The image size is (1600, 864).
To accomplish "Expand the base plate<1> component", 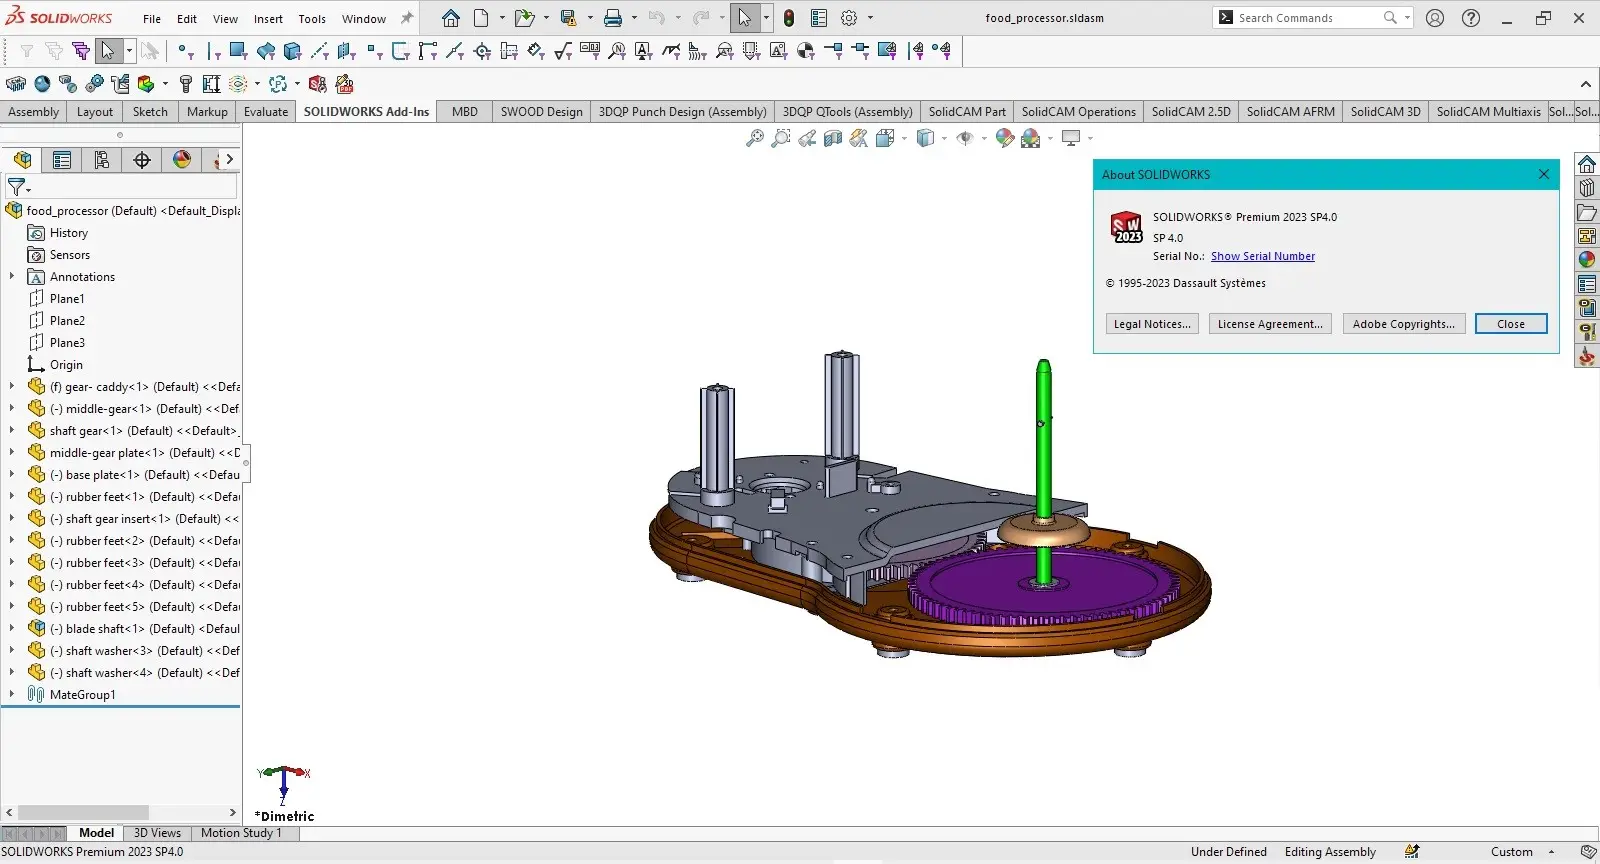I will tap(12, 475).
